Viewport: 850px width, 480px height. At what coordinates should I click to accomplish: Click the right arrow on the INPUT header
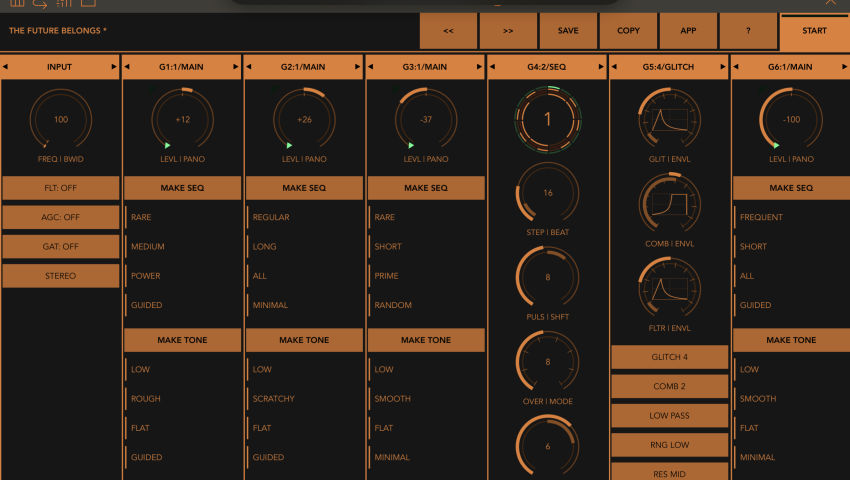(x=114, y=67)
